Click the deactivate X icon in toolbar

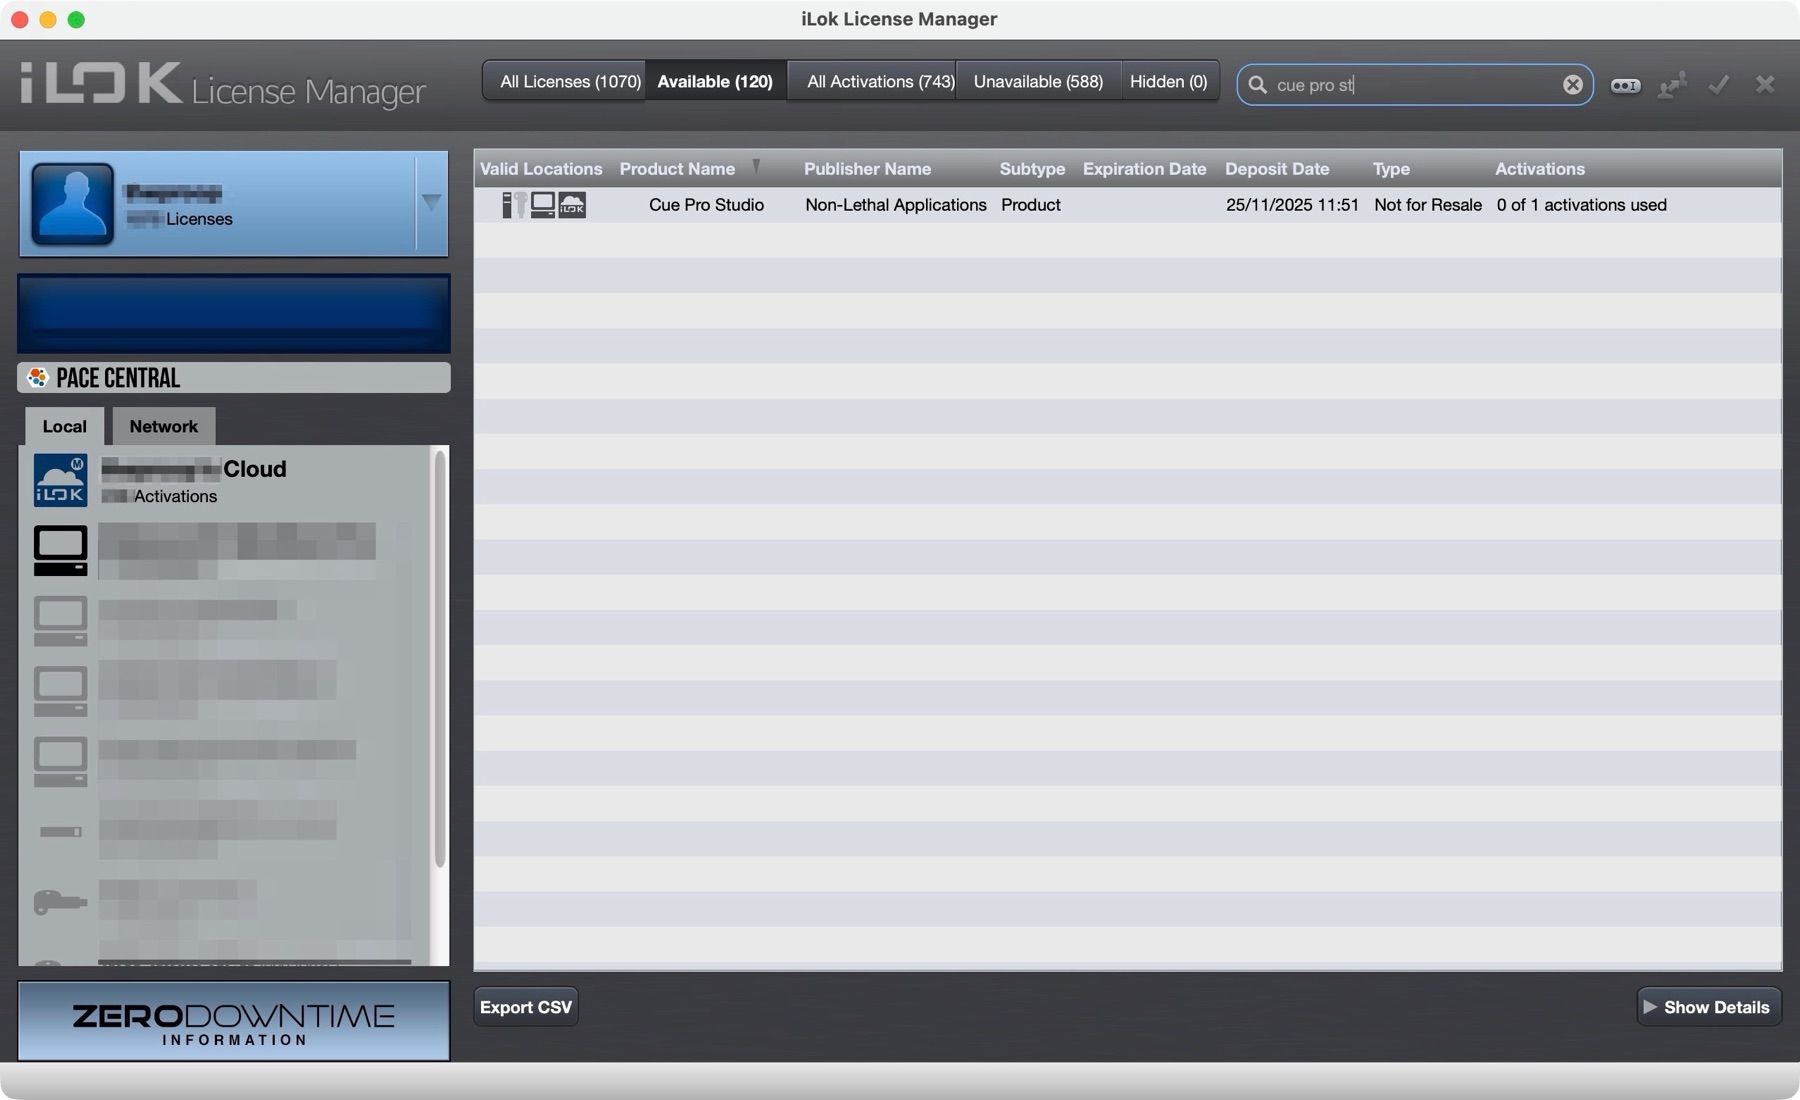[1765, 85]
